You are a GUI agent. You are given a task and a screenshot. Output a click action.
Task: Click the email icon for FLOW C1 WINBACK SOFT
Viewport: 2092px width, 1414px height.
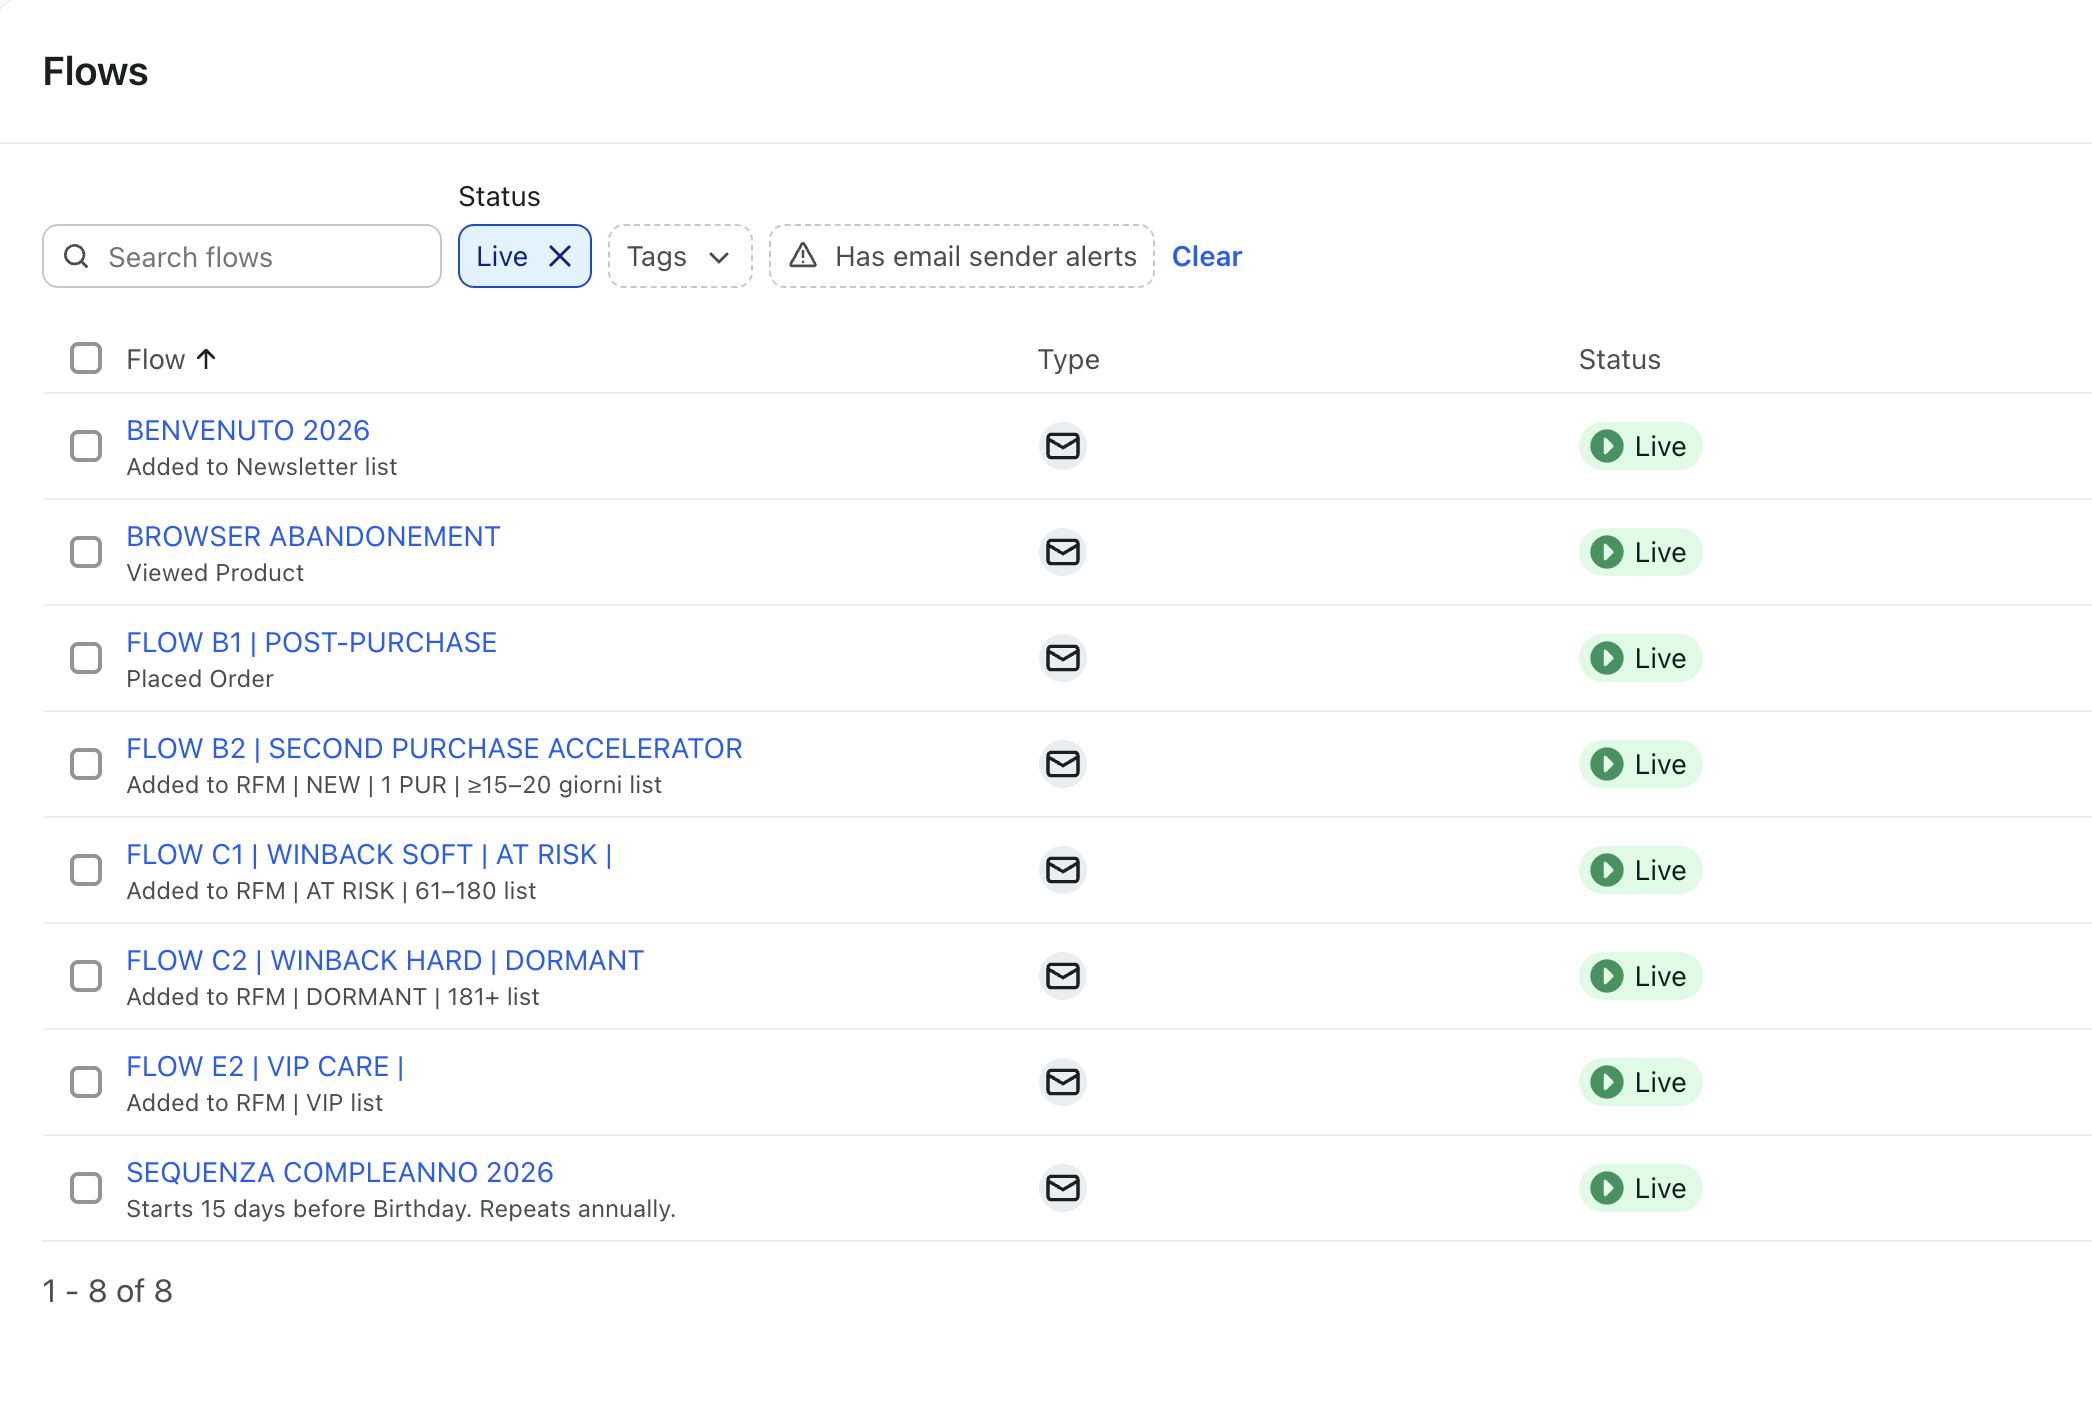tap(1062, 870)
